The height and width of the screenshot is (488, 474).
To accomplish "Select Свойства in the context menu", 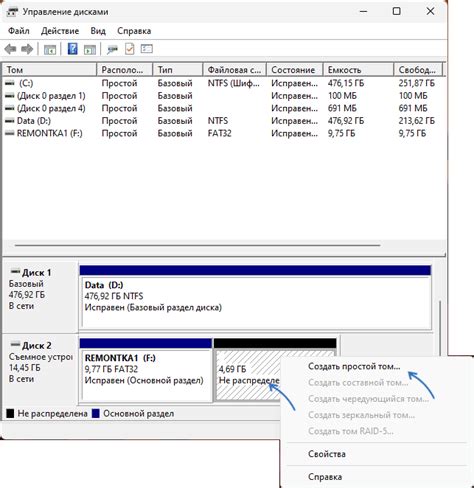I will pos(327,454).
